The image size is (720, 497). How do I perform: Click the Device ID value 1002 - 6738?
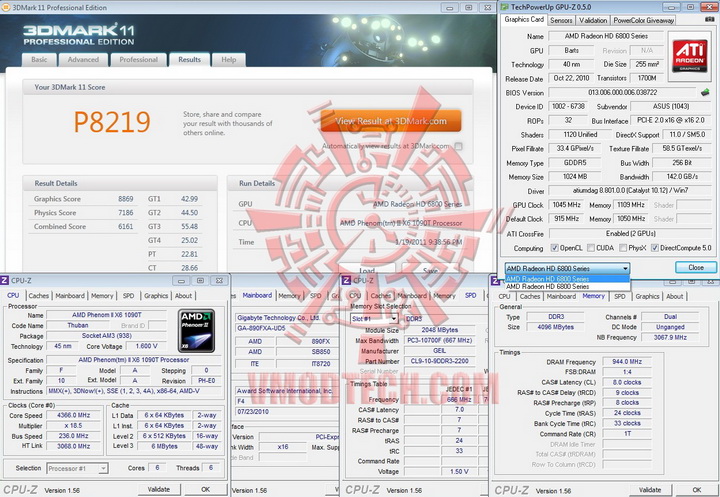click(x=568, y=106)
